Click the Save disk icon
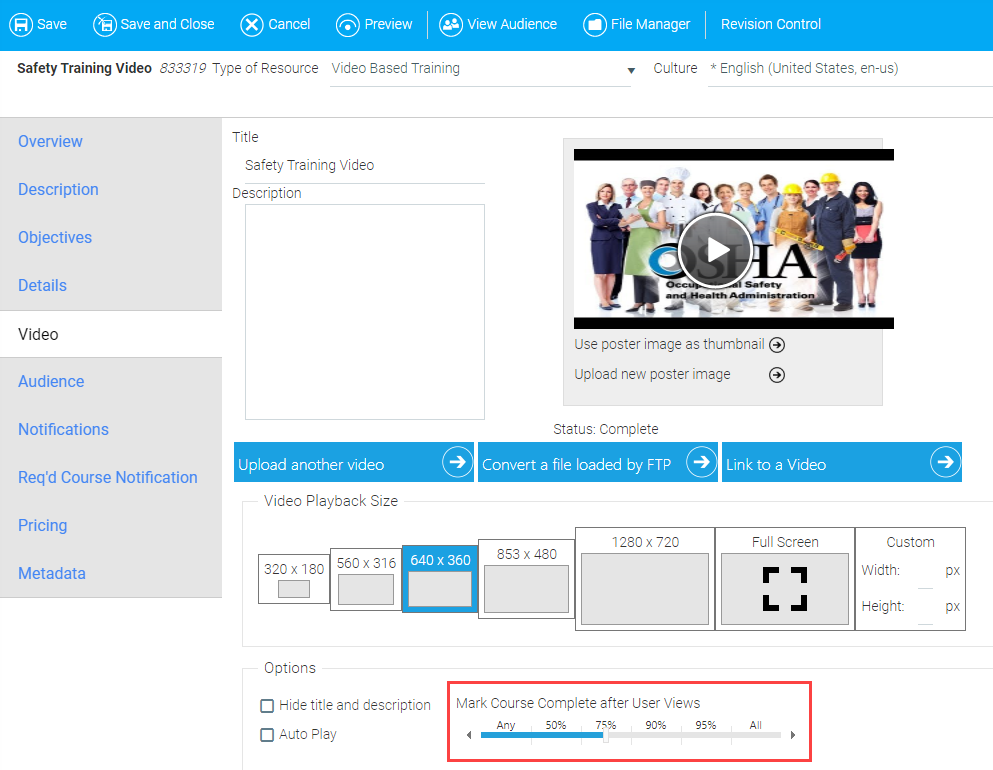The width and height of the screenshot is (993, 770). [20, 24]
